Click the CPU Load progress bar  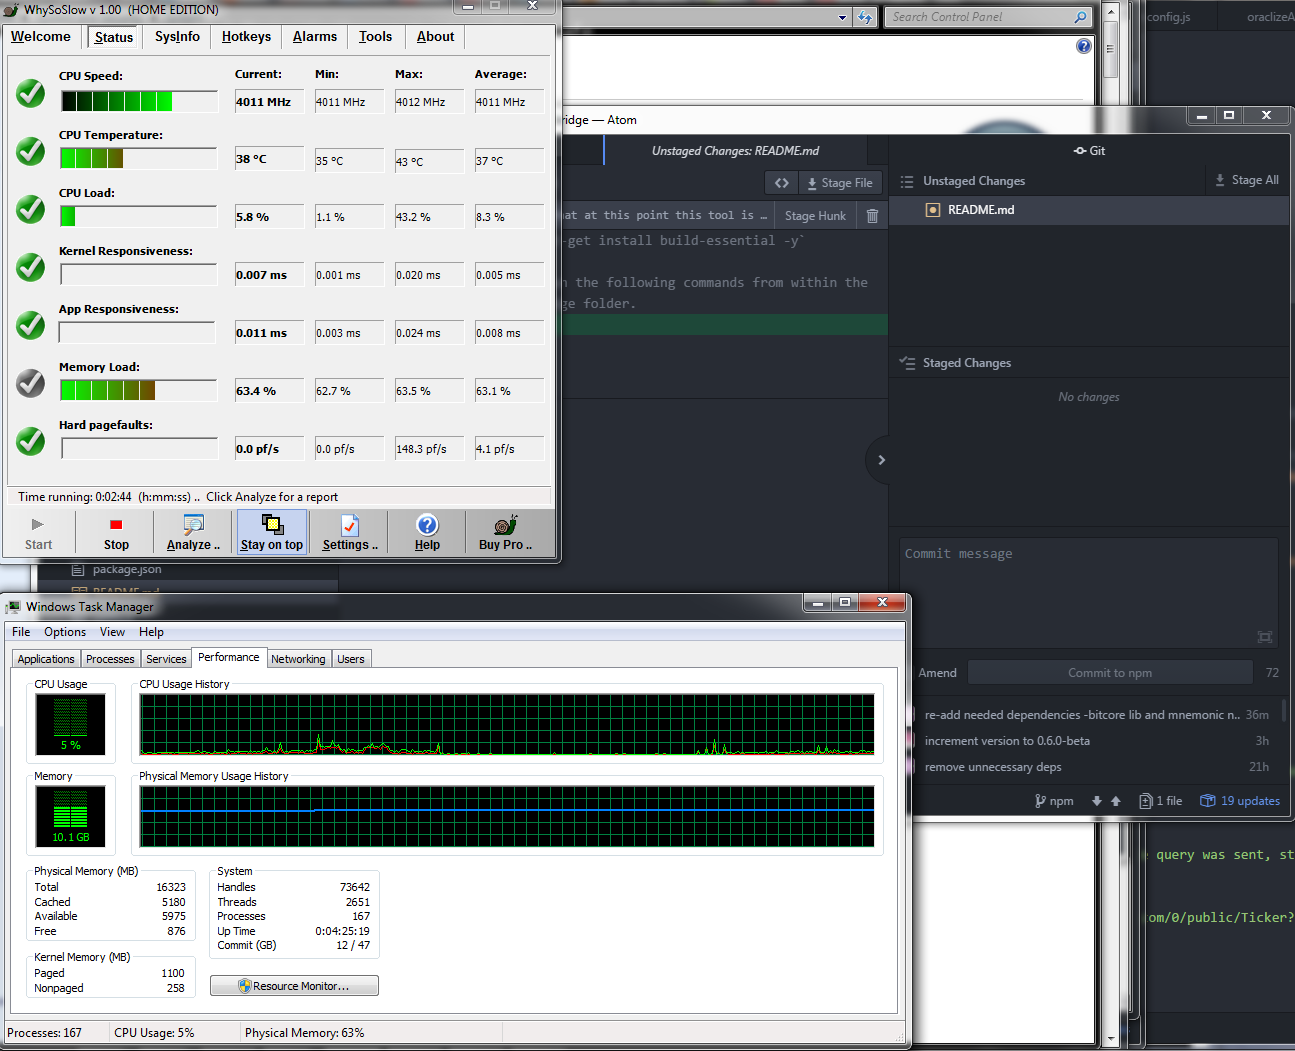139,216
